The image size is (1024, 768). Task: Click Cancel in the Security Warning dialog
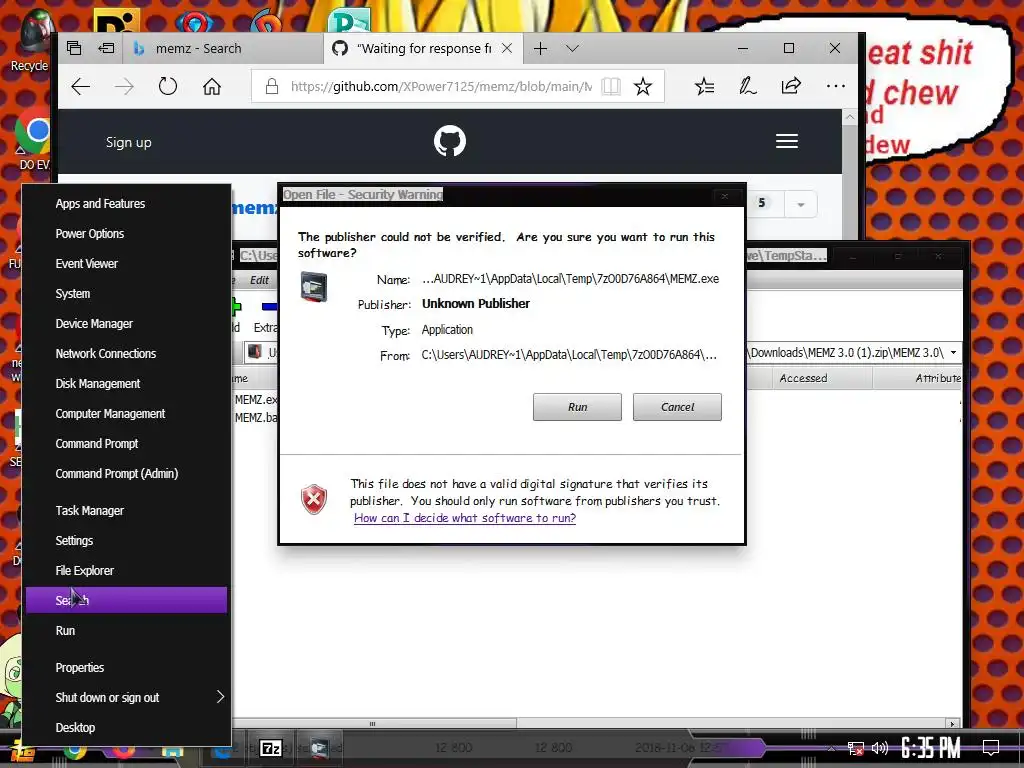coord(677,407)
